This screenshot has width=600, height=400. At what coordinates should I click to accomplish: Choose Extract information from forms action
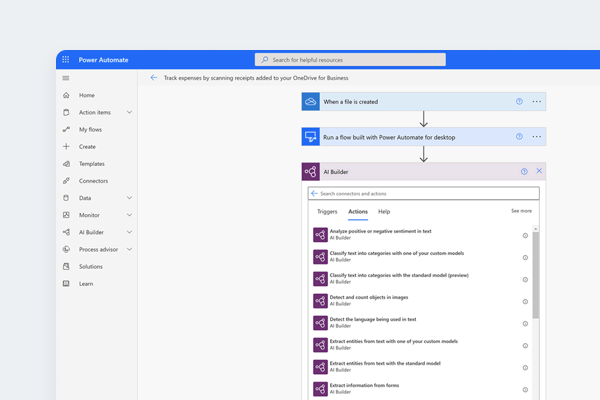click(420, 389)
